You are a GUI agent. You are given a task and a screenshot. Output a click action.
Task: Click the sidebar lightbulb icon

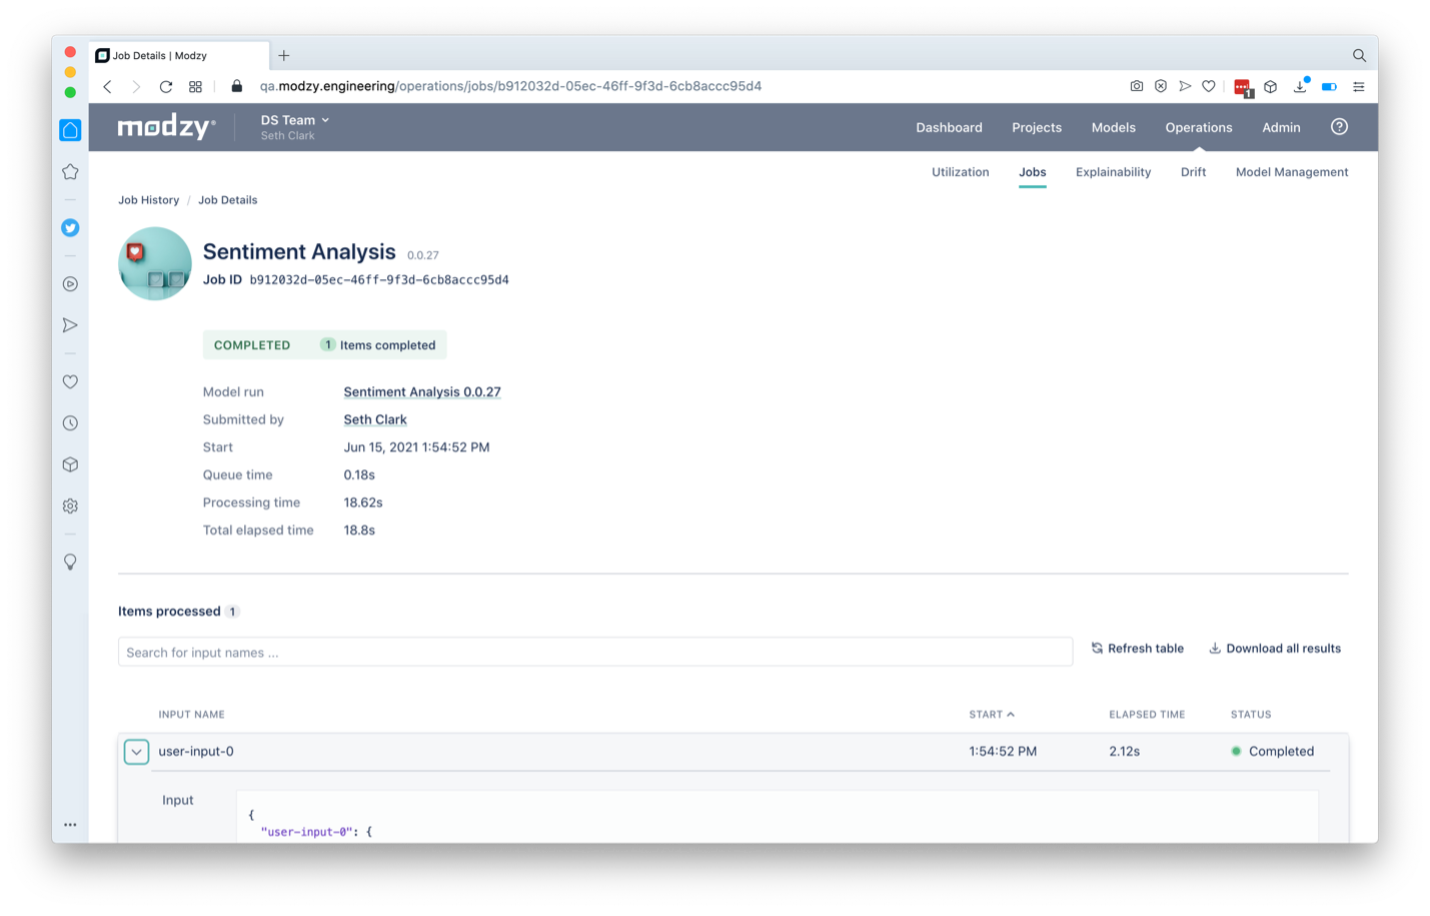70,562
